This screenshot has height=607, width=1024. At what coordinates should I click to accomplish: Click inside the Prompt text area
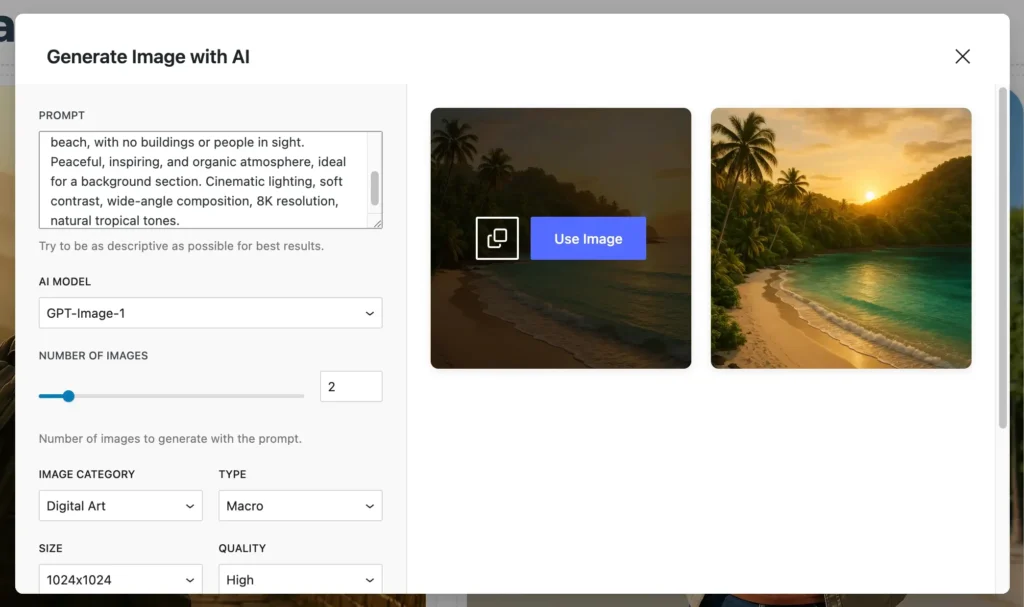click(200, 180)
